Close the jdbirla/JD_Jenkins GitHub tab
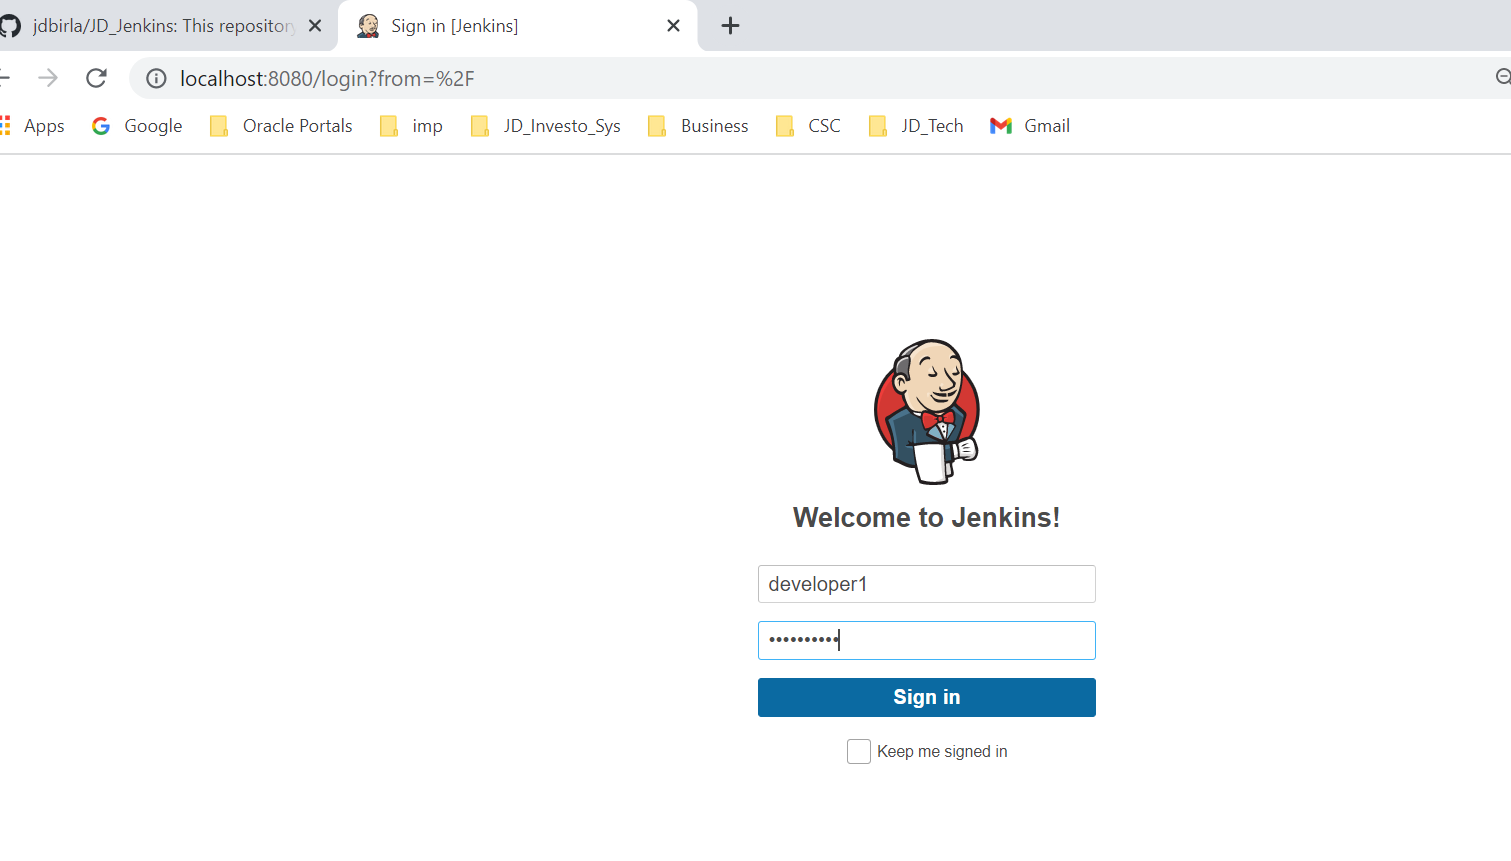The height and width of the screenshot is (861, 1511). 315,26
